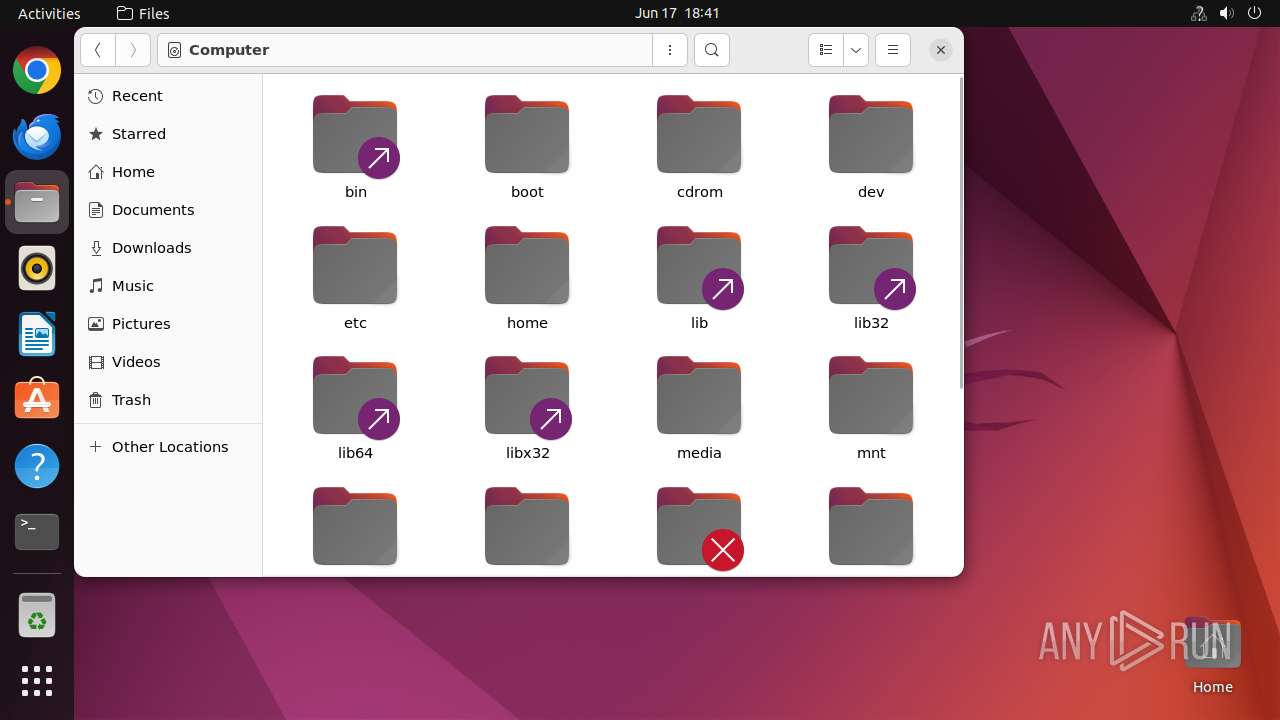Click the vertical scrollbar of folder view
The width and height of the screenshot is (1280, 720).
(961, 233)
